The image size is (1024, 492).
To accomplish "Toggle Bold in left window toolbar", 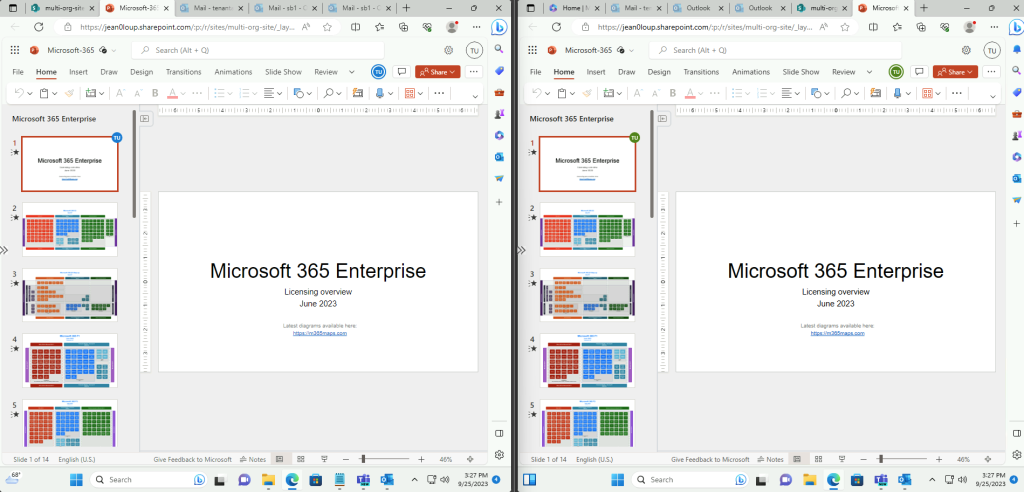I will (x=155, y=93).
